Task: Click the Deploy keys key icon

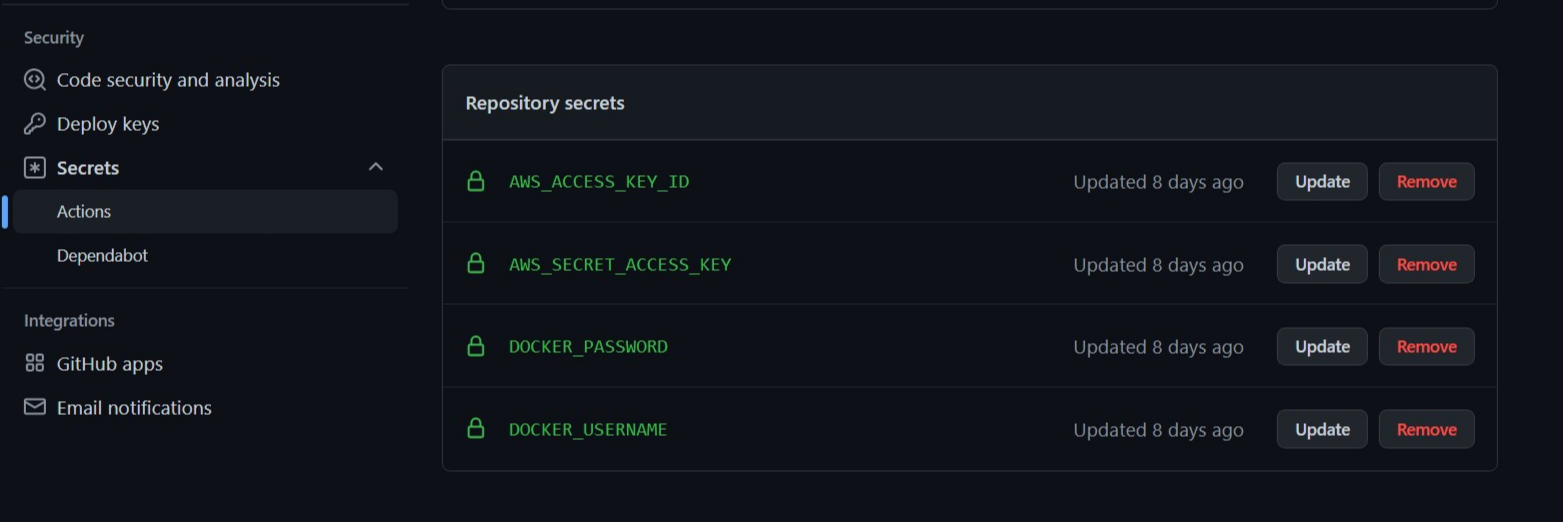Action: click(35, 124)
